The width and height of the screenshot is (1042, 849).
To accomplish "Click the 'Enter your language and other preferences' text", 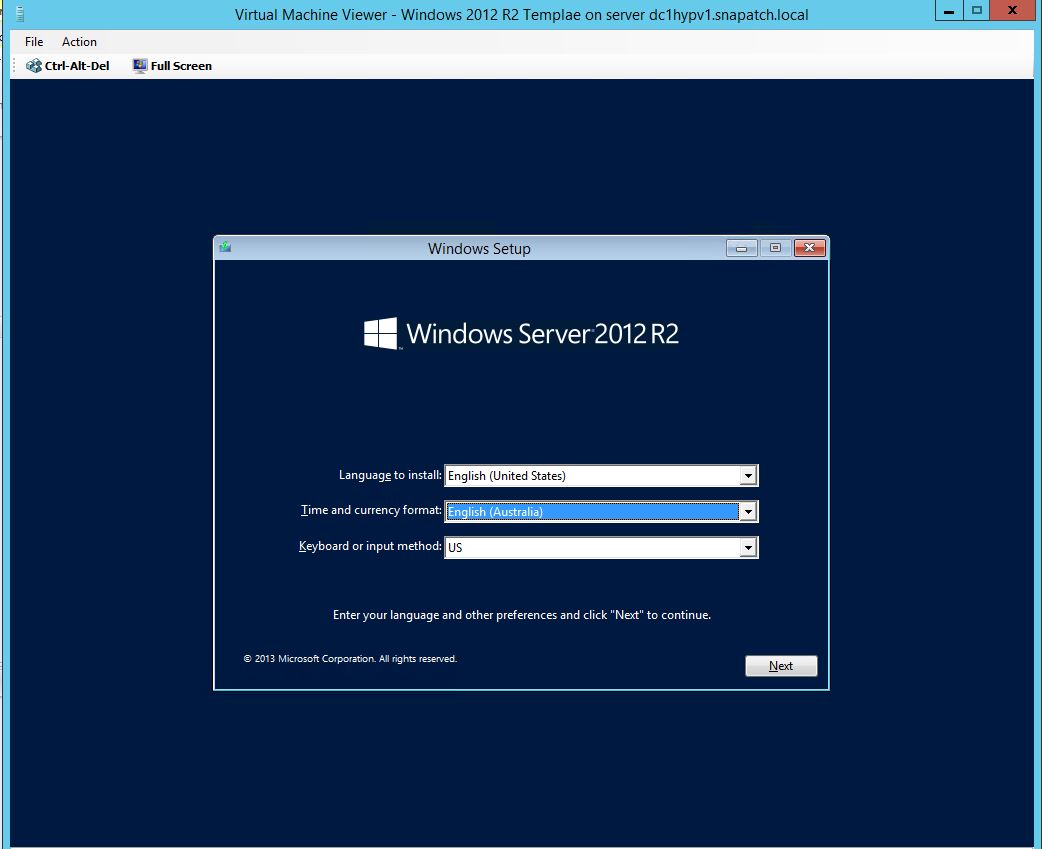I will 522,615.
